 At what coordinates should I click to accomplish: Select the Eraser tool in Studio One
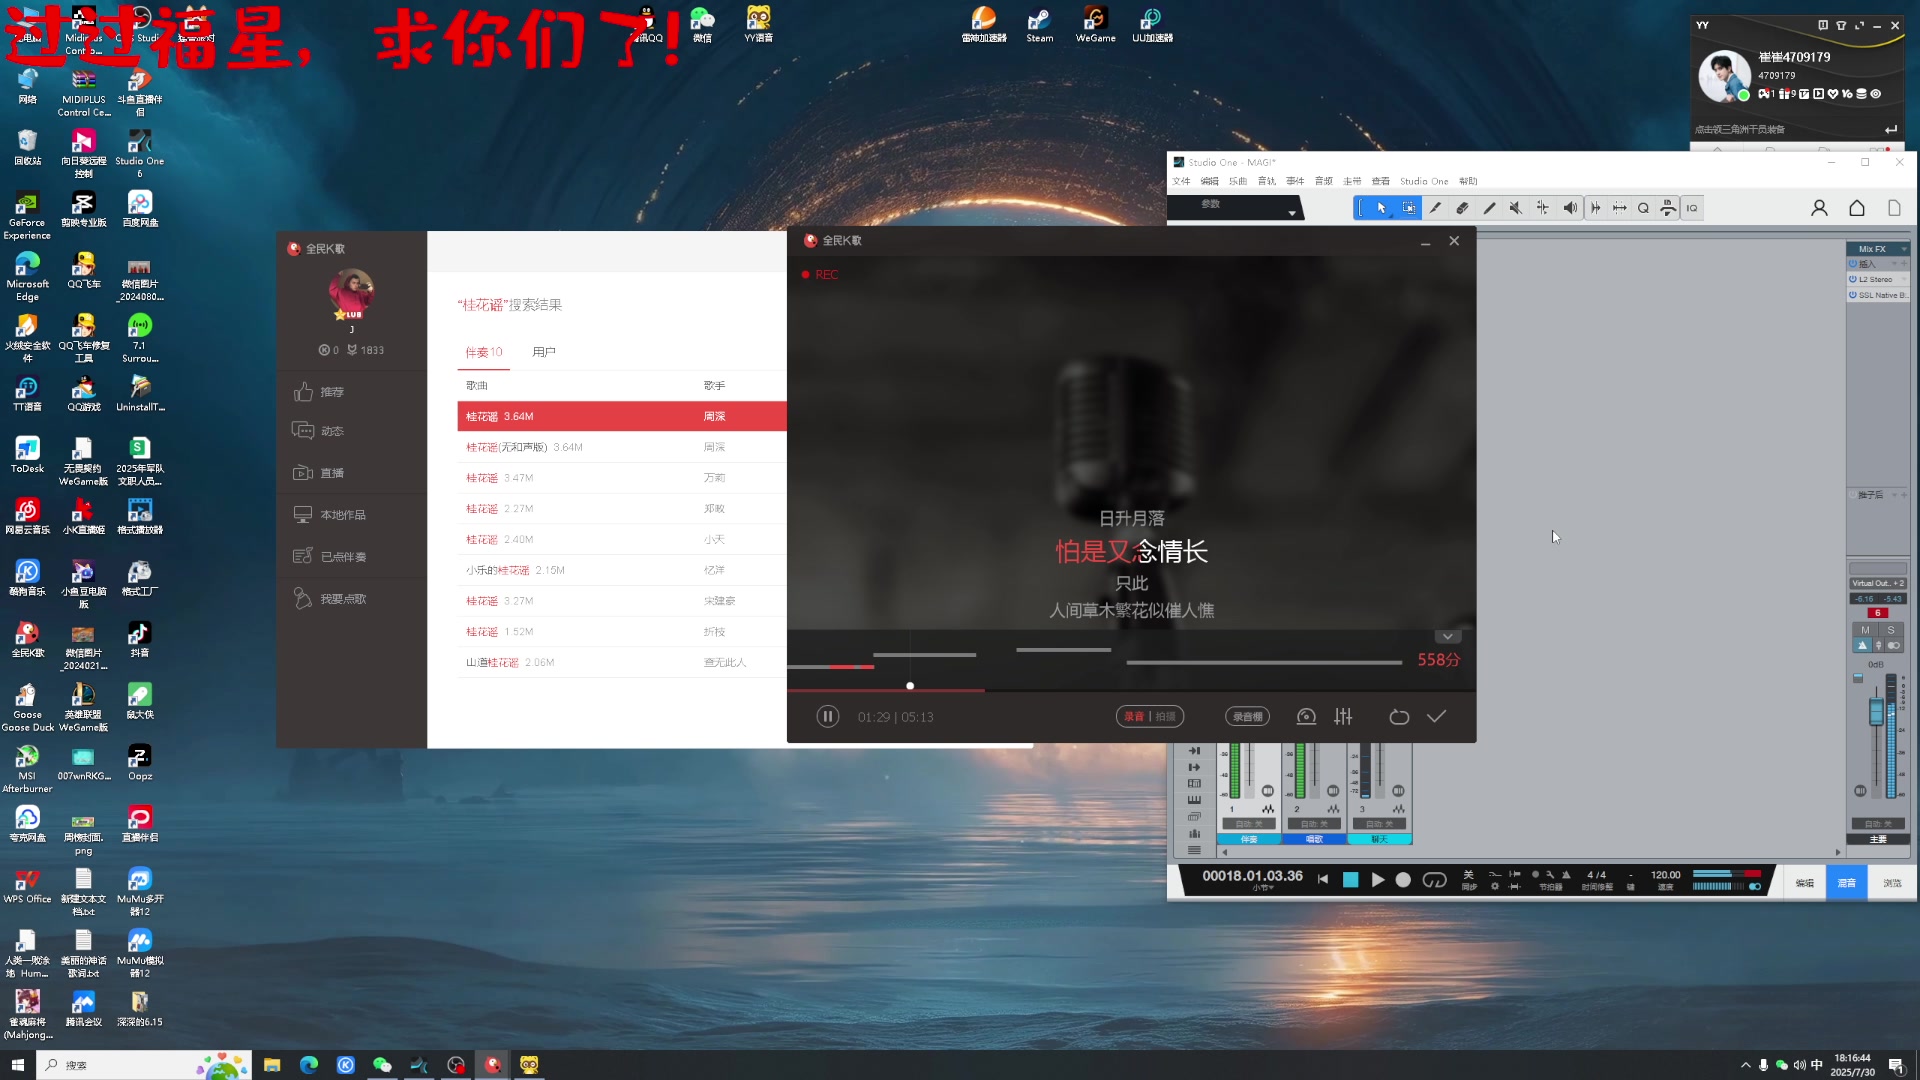tap(1462, 208)
